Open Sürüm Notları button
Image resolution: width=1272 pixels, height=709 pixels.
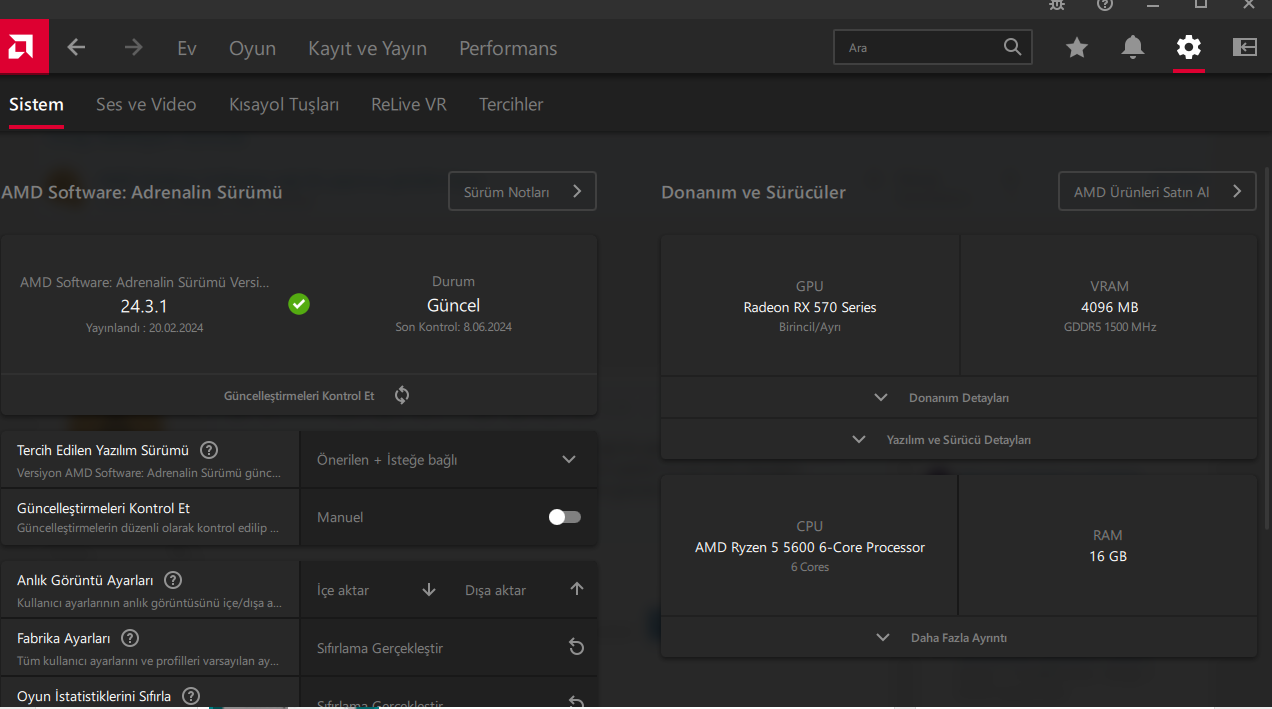click(x=522, y=191)
